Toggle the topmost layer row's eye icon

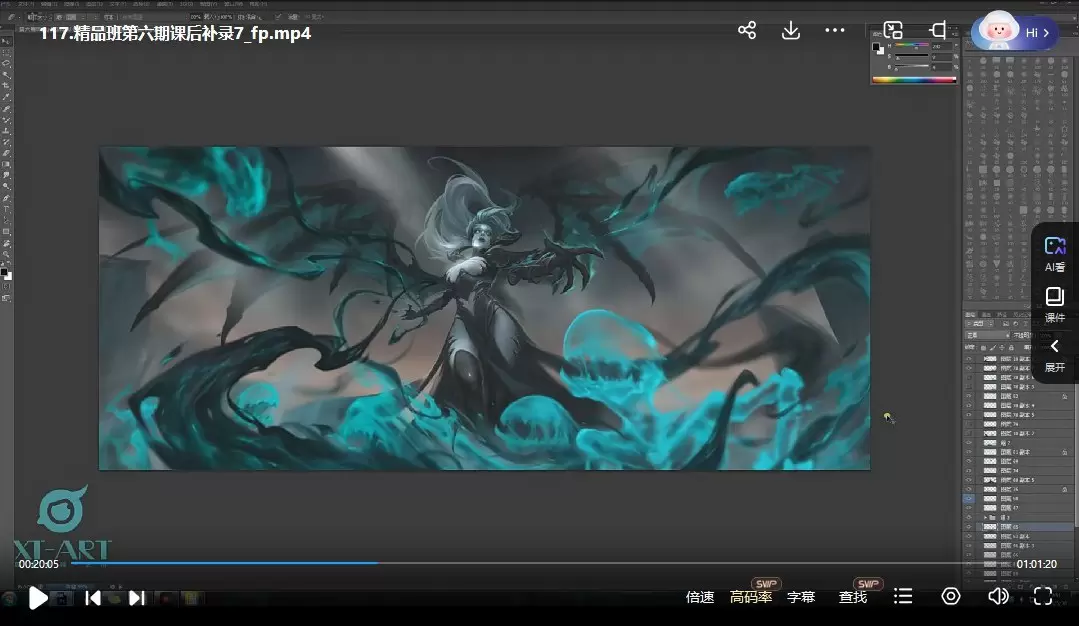point(969,358)
